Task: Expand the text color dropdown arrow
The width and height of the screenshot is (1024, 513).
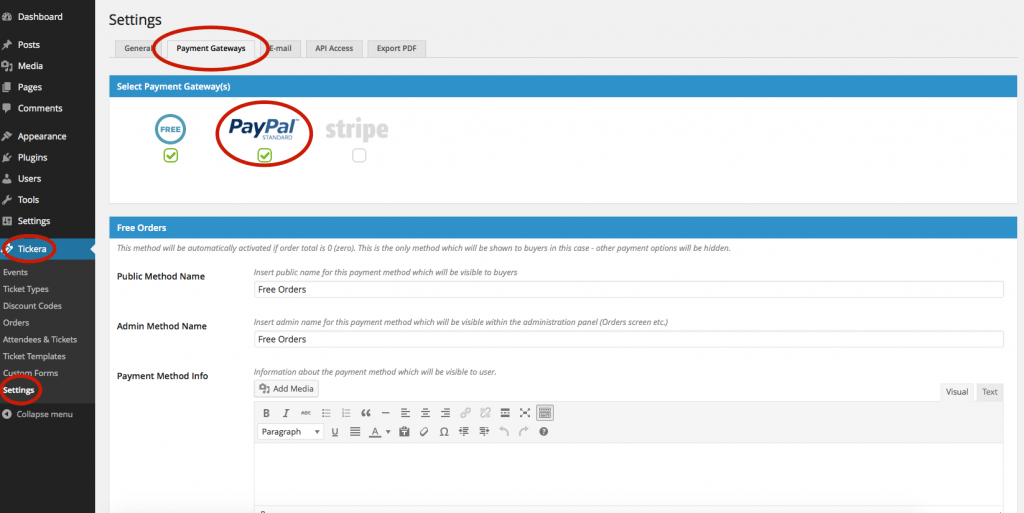Action: click(x=388, y=432)
